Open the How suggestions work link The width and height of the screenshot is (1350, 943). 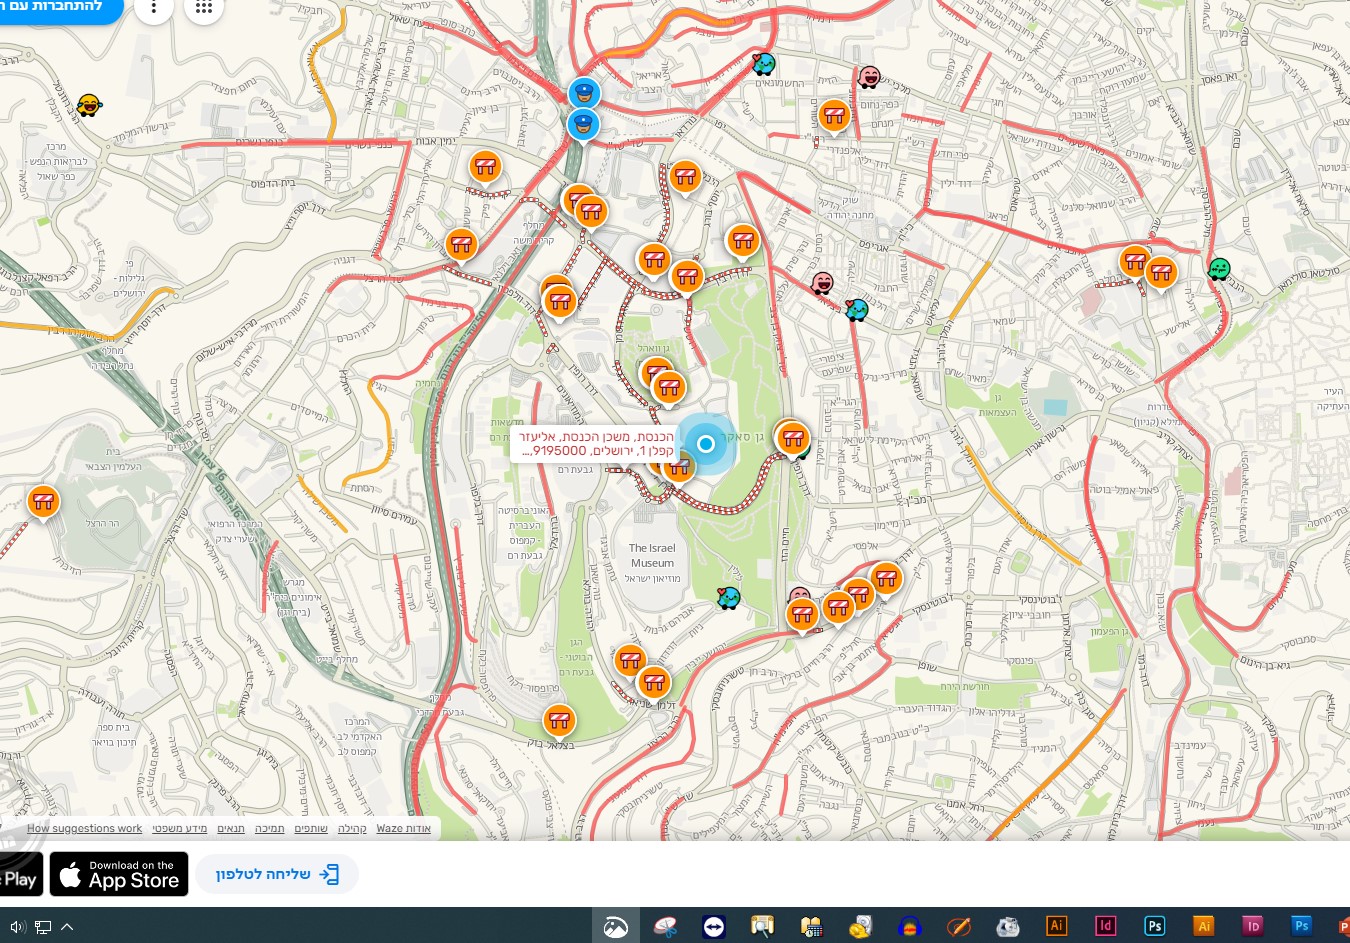tap(85, 829)
